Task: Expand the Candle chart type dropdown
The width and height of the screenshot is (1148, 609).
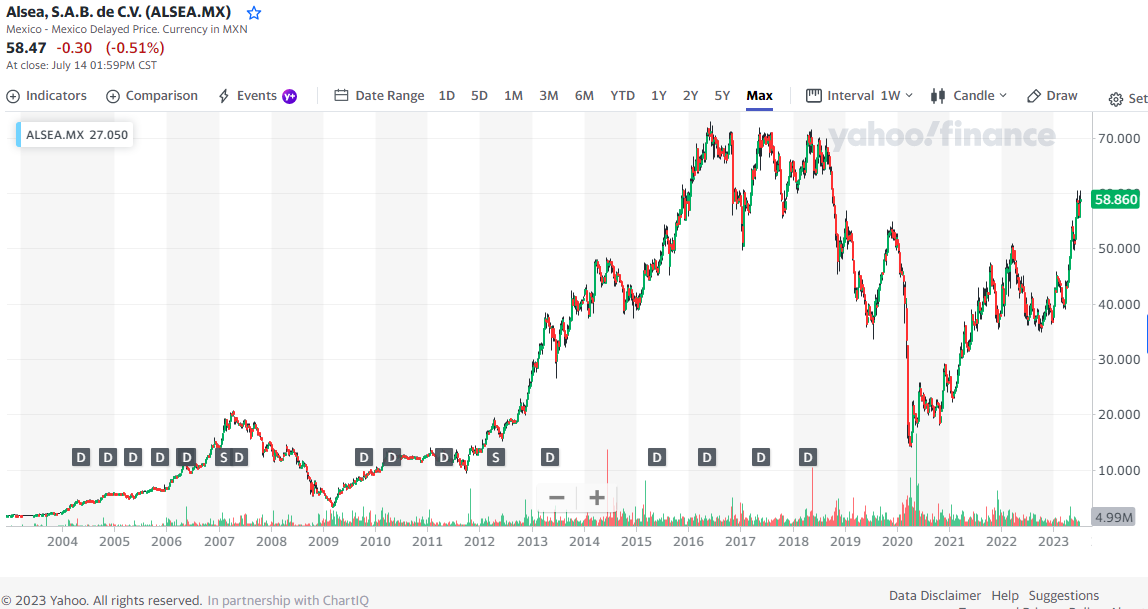Action: click(x=969, y=96)
